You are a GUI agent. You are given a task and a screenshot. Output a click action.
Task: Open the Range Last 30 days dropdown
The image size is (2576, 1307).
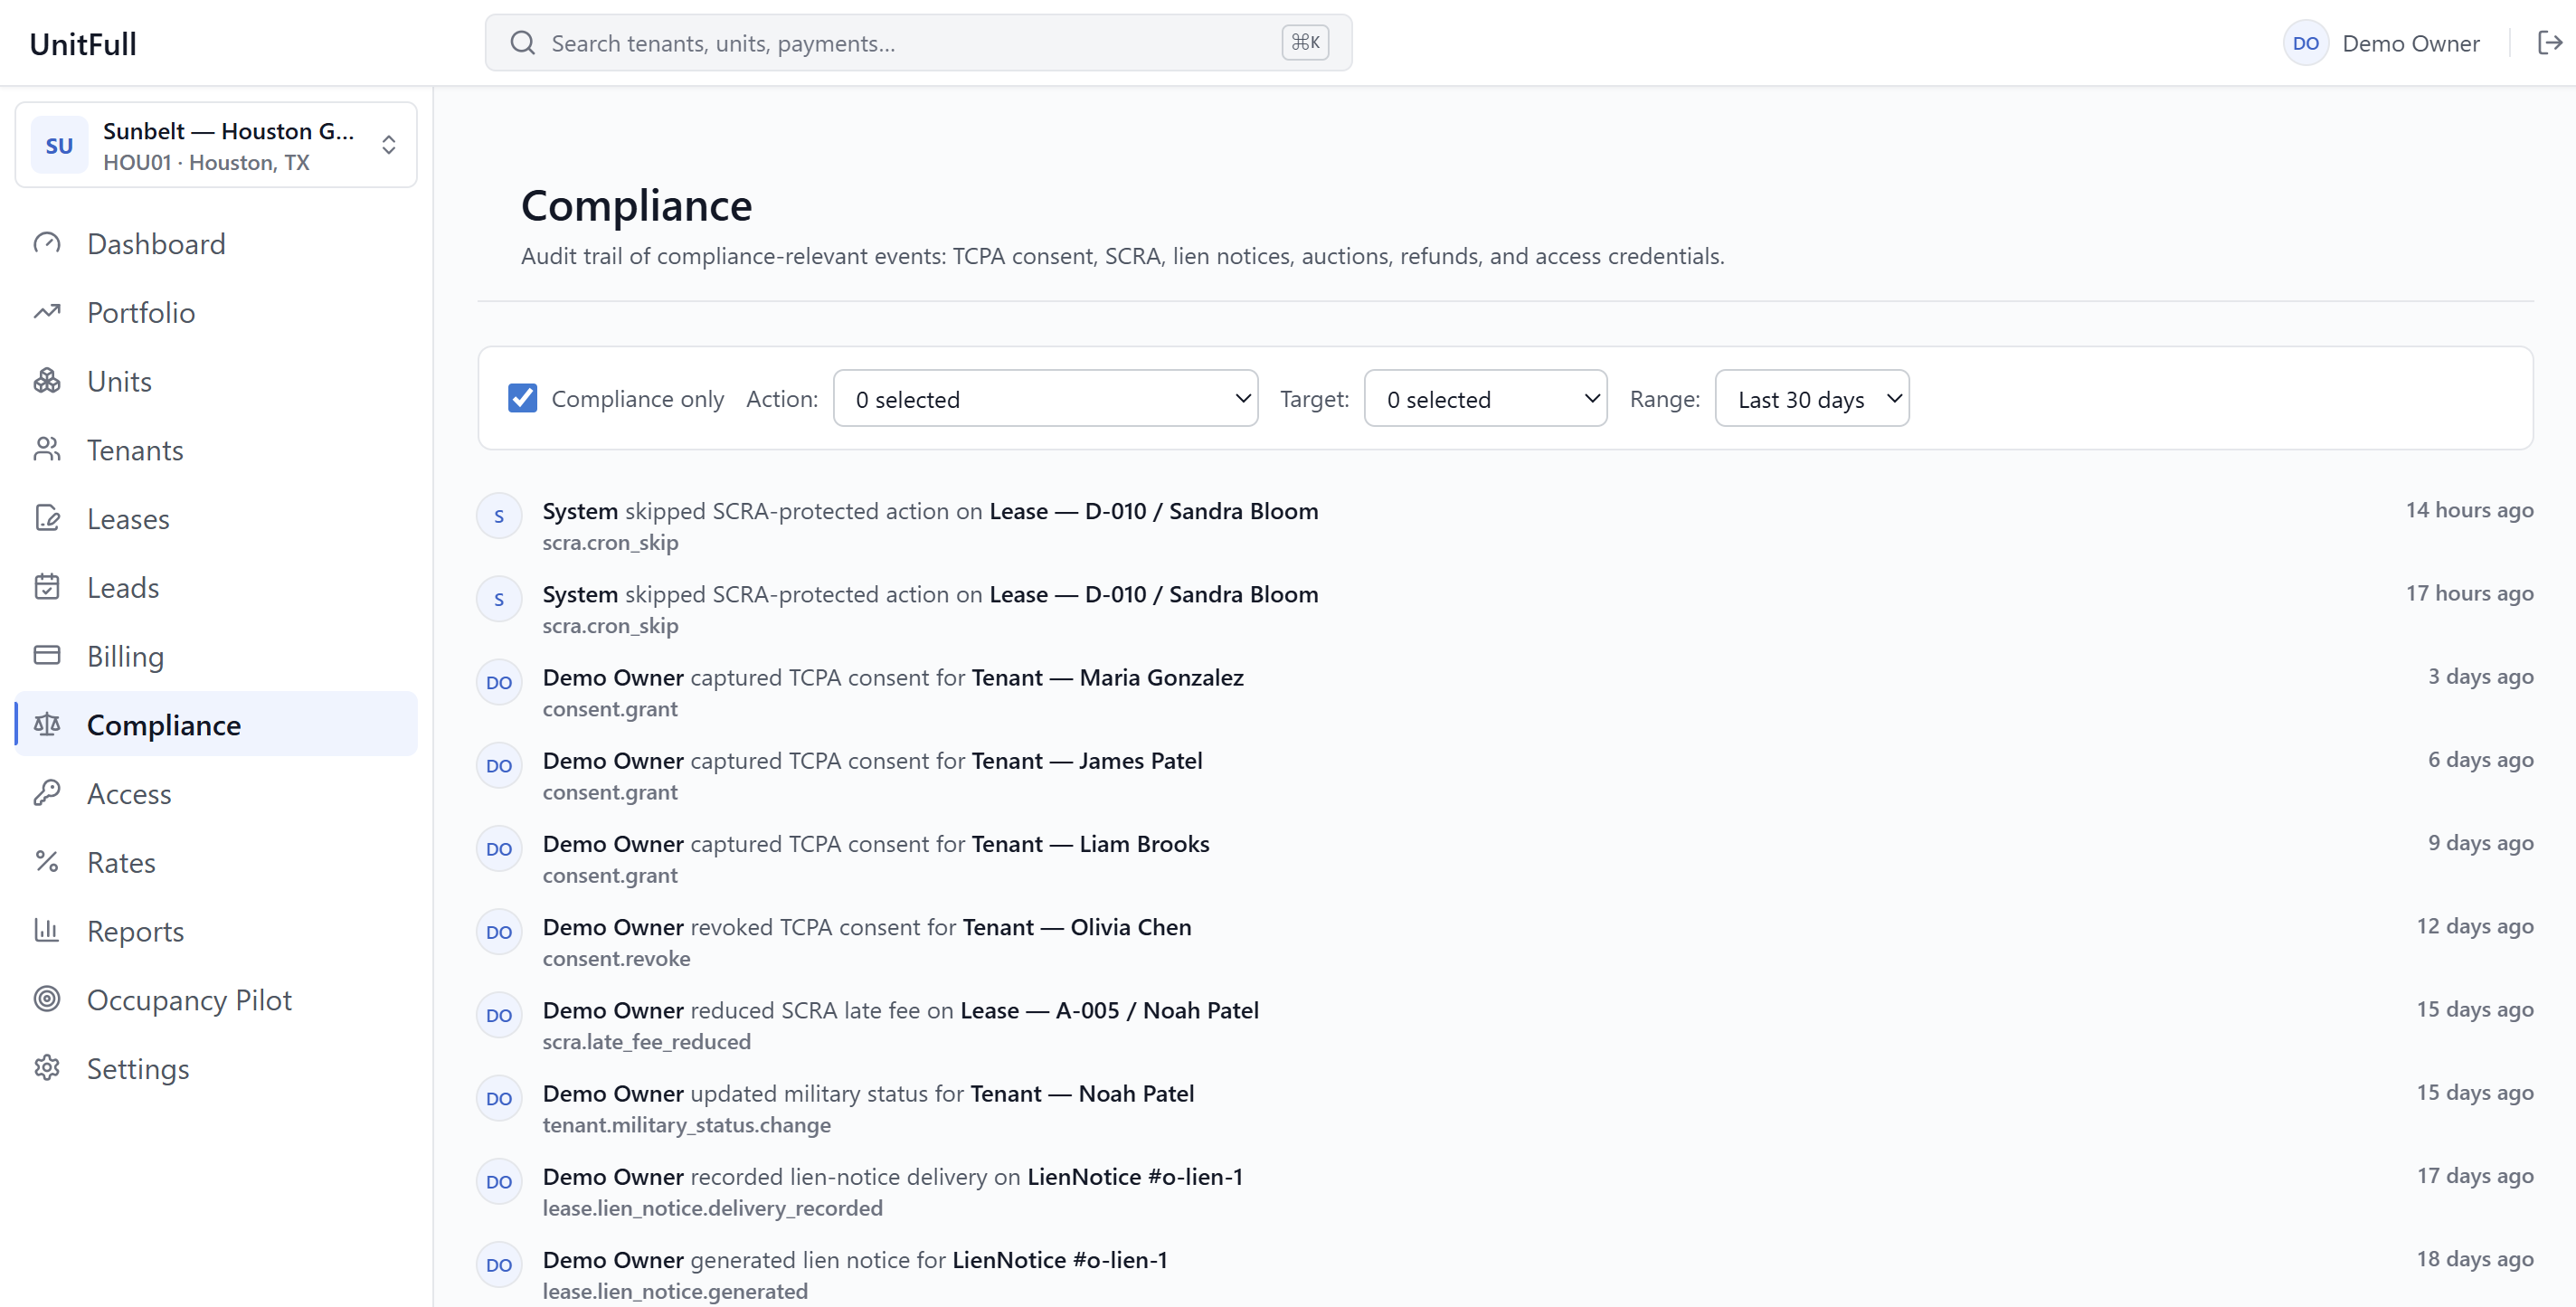coord(1812,398)
